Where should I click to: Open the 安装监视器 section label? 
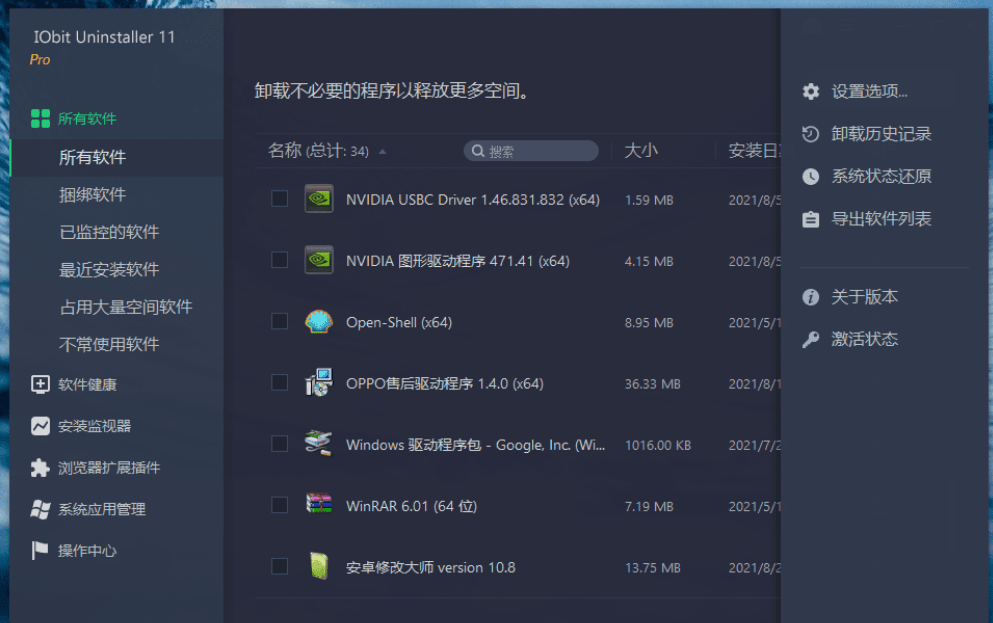click(94, 426)
